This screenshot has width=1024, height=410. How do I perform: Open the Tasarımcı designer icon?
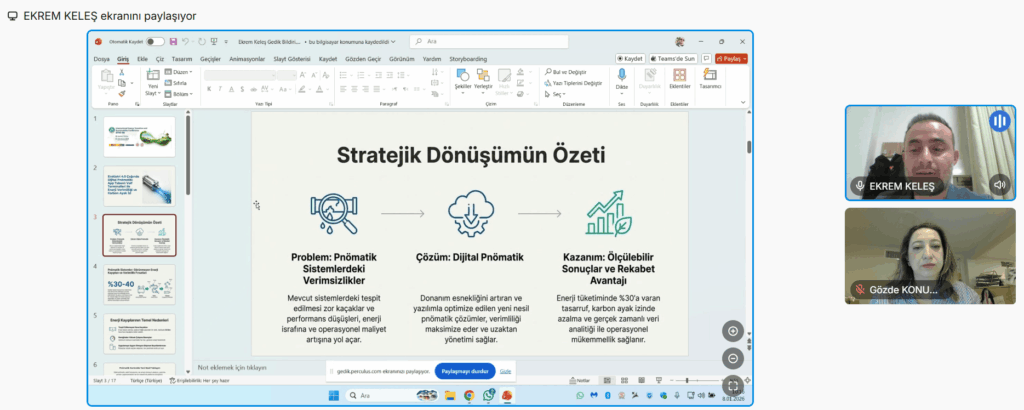click(710, 78)
